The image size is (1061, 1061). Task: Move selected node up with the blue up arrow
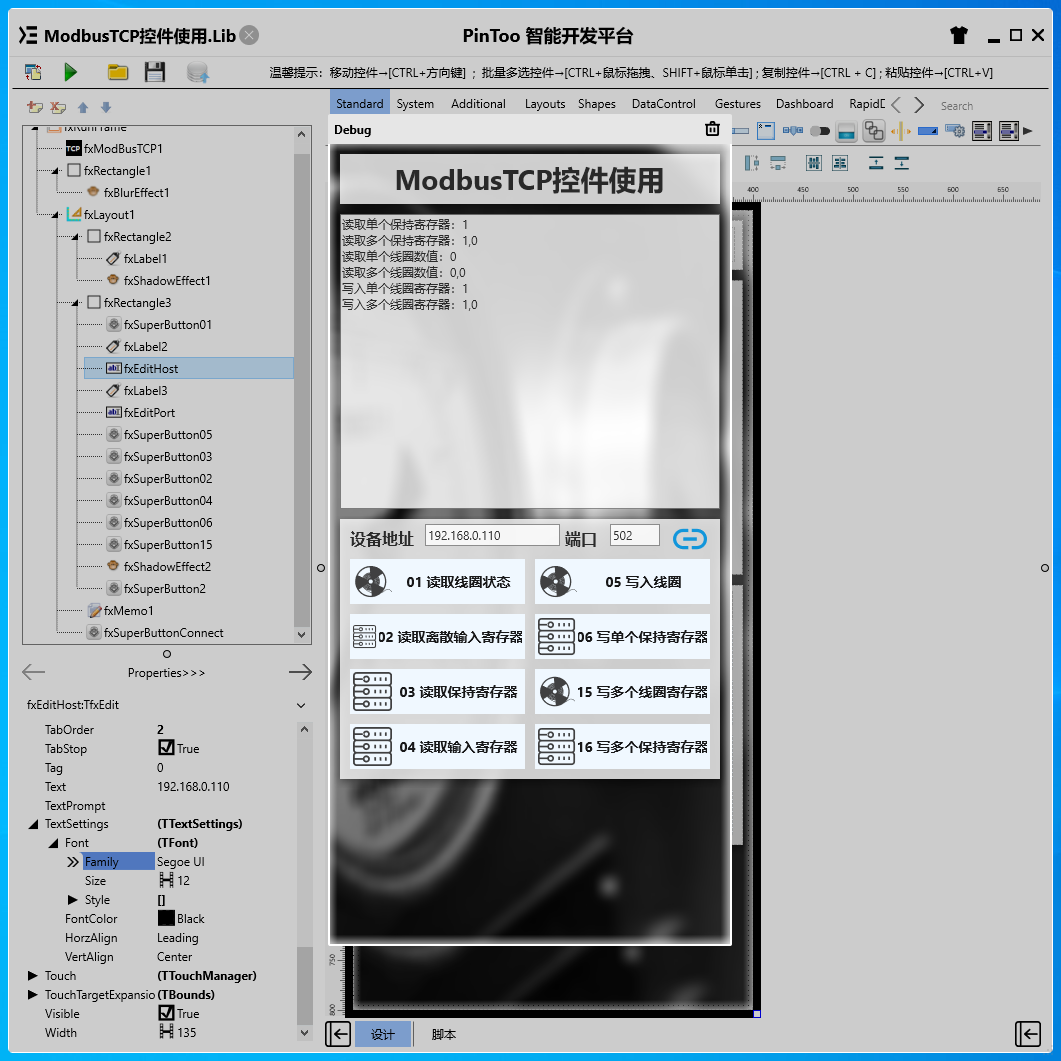click(83, 107)
